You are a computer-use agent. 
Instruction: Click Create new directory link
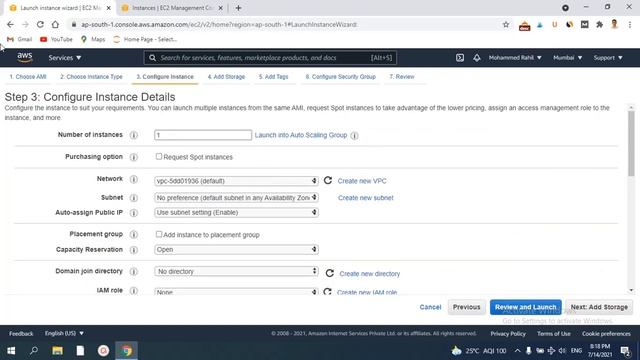(x=370, y=273)
